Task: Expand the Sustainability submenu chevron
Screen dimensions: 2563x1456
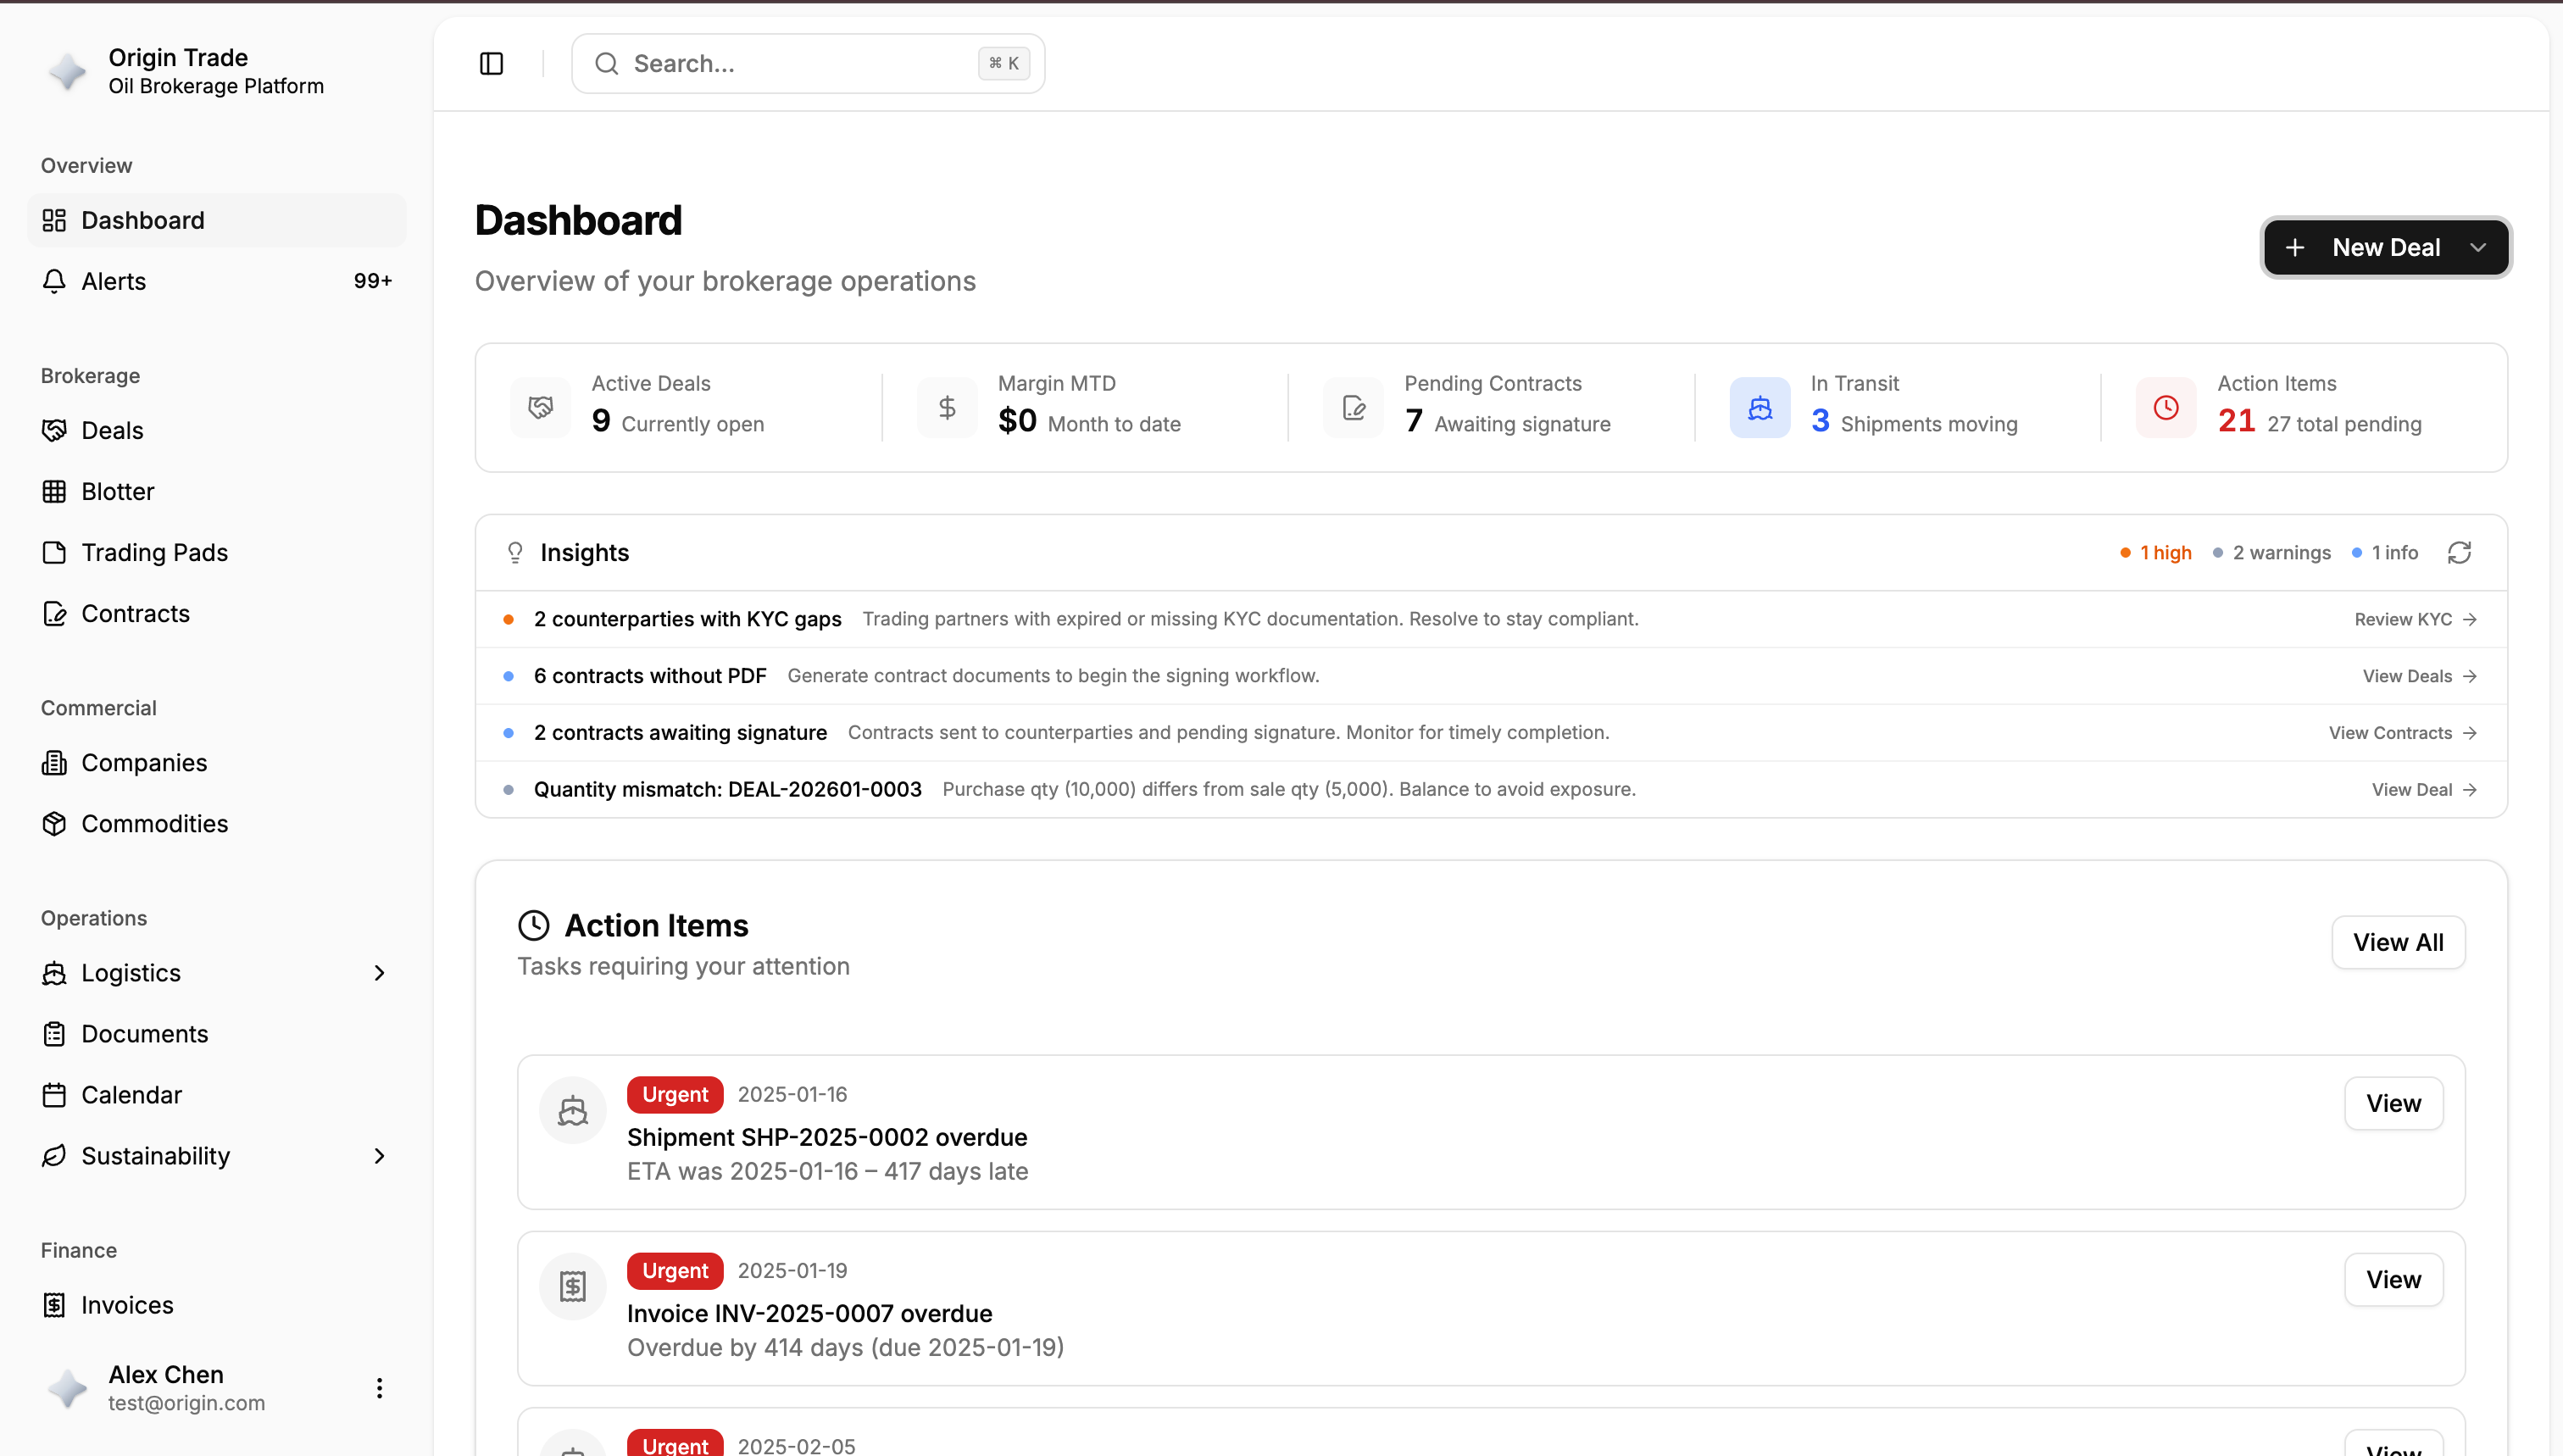Action: pyautogui.click(x=379, y=1156)
